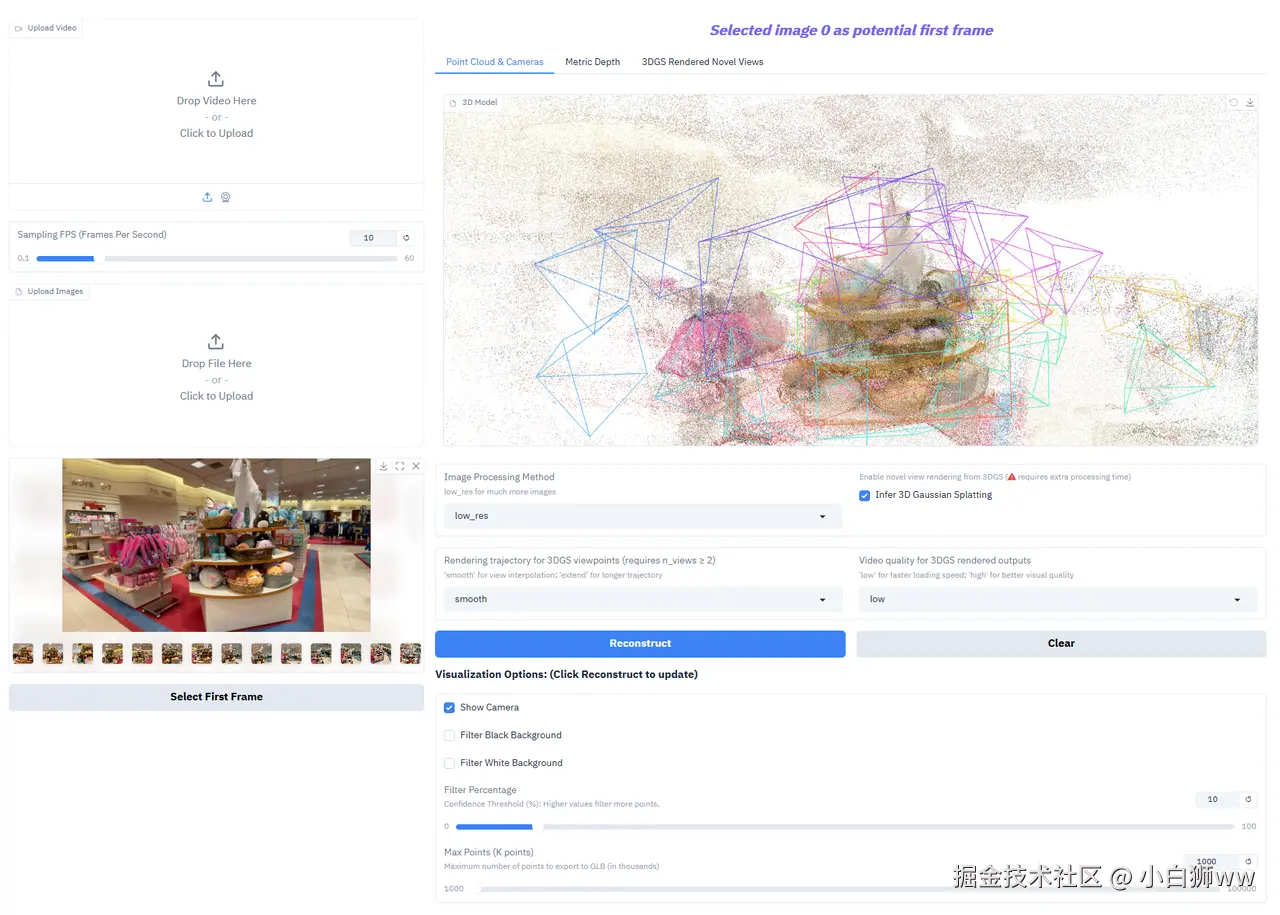The width and height of the screenshot is (1280, 915).
Task: Select the first thumbnail in the image strip
Action: coord(22,653)
